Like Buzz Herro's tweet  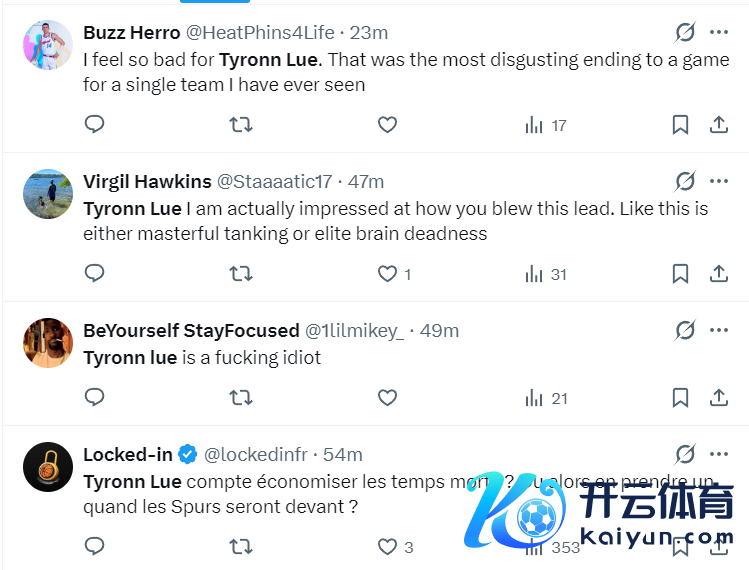click(387, 125)
